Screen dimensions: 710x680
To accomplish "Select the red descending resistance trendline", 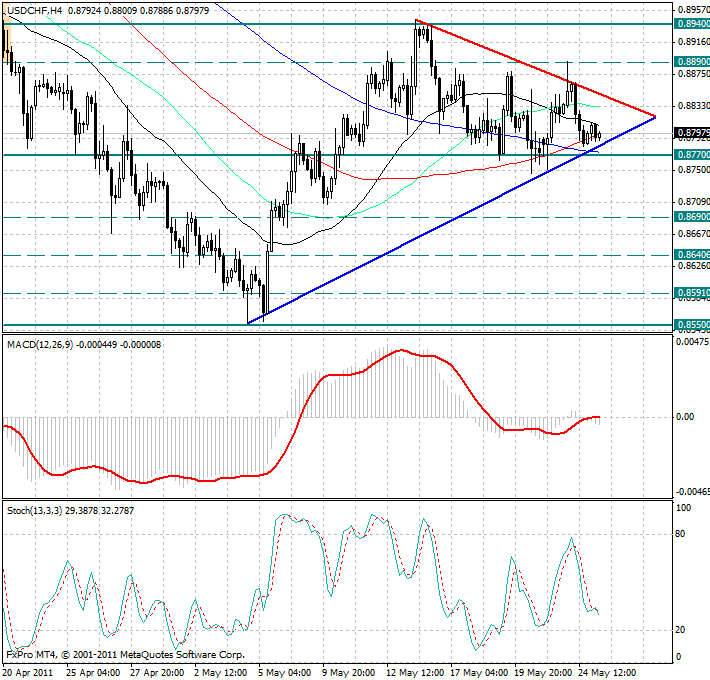I will [540, 70].
